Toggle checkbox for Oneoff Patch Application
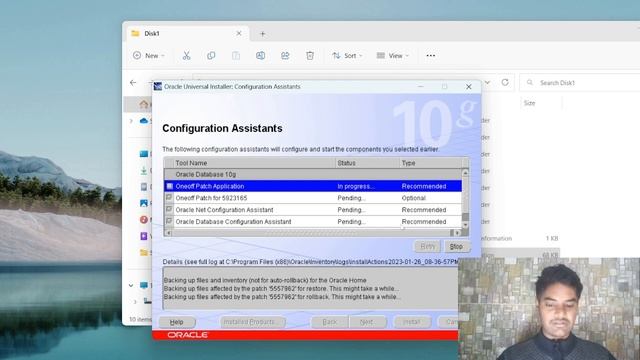Image resolution: width=640 pixels, height=360 pixels. tap(169, 186)
